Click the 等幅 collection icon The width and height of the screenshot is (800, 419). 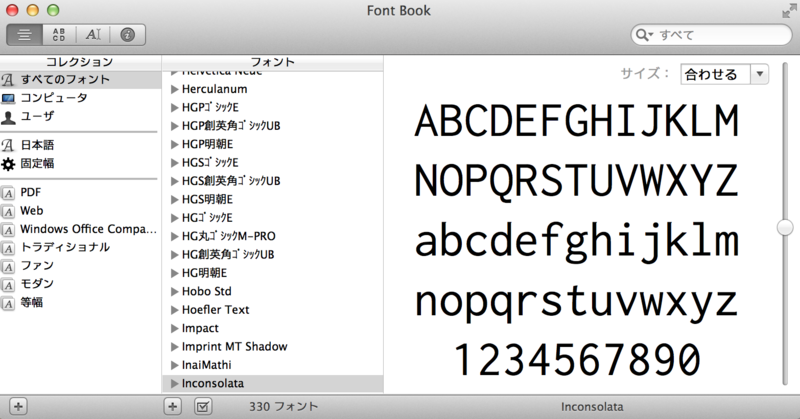8,304
